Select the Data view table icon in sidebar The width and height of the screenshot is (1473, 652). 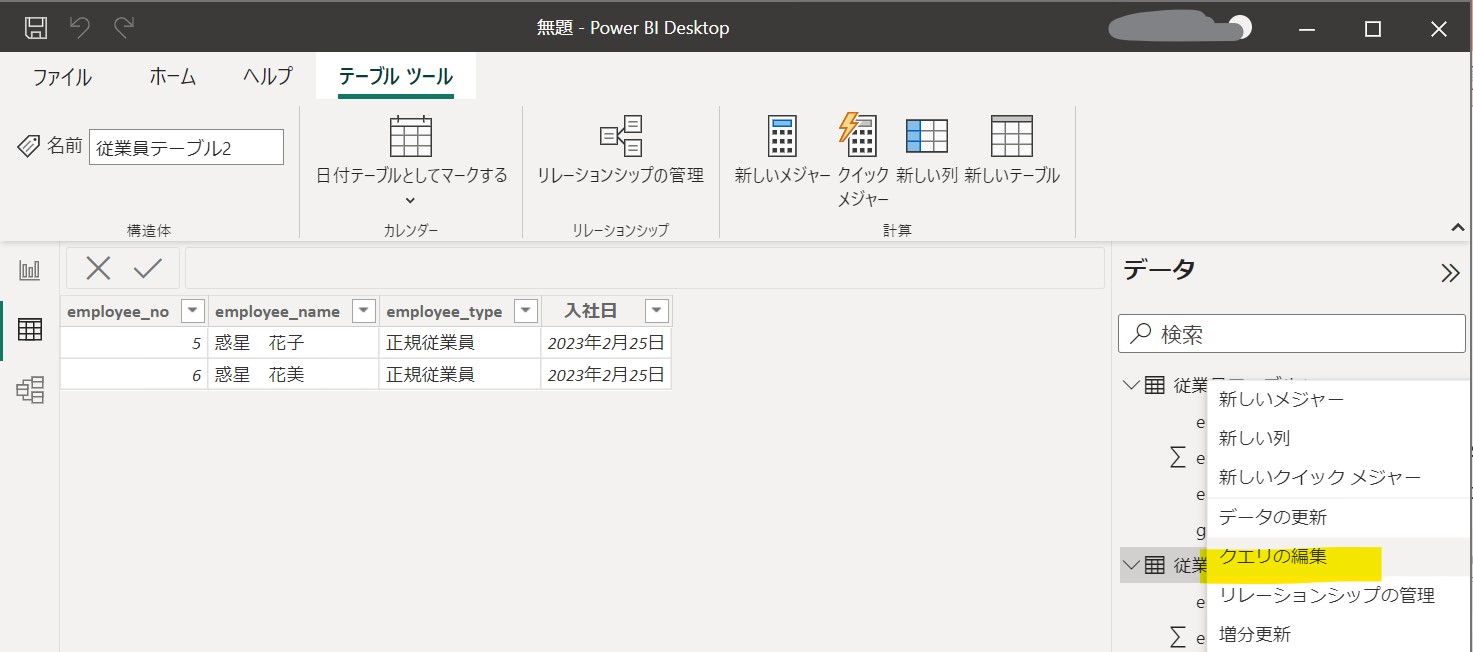pyautogui.click(x=30, y=329)
